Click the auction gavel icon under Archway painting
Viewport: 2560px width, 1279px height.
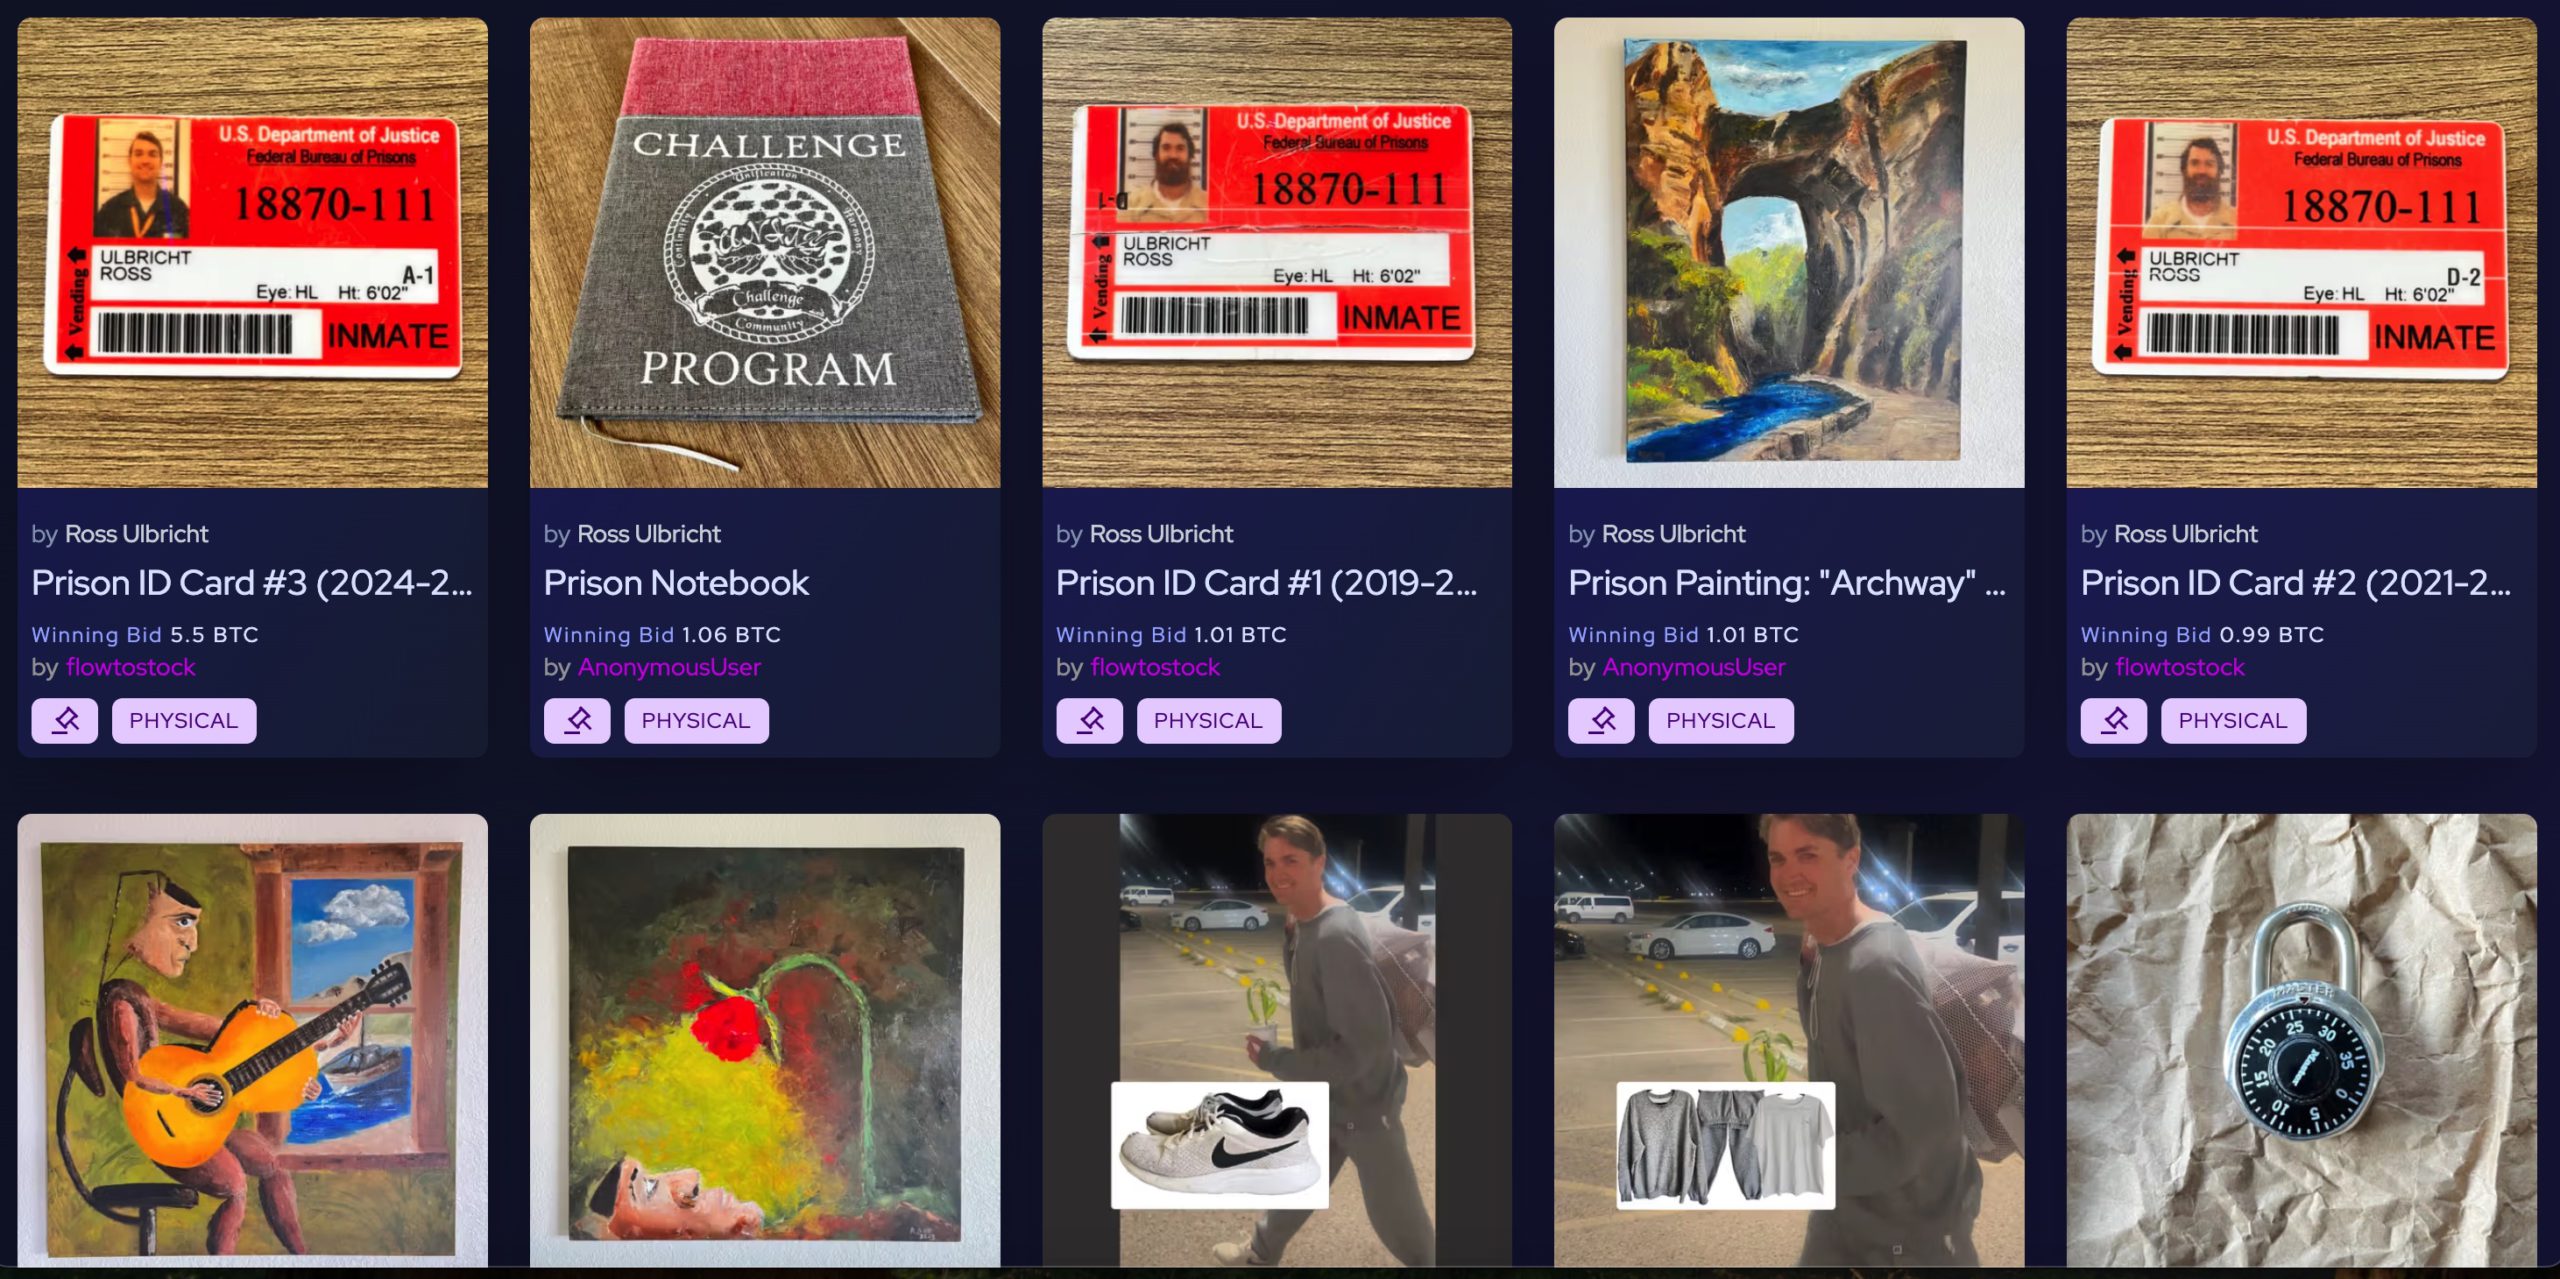(1601, 720)
